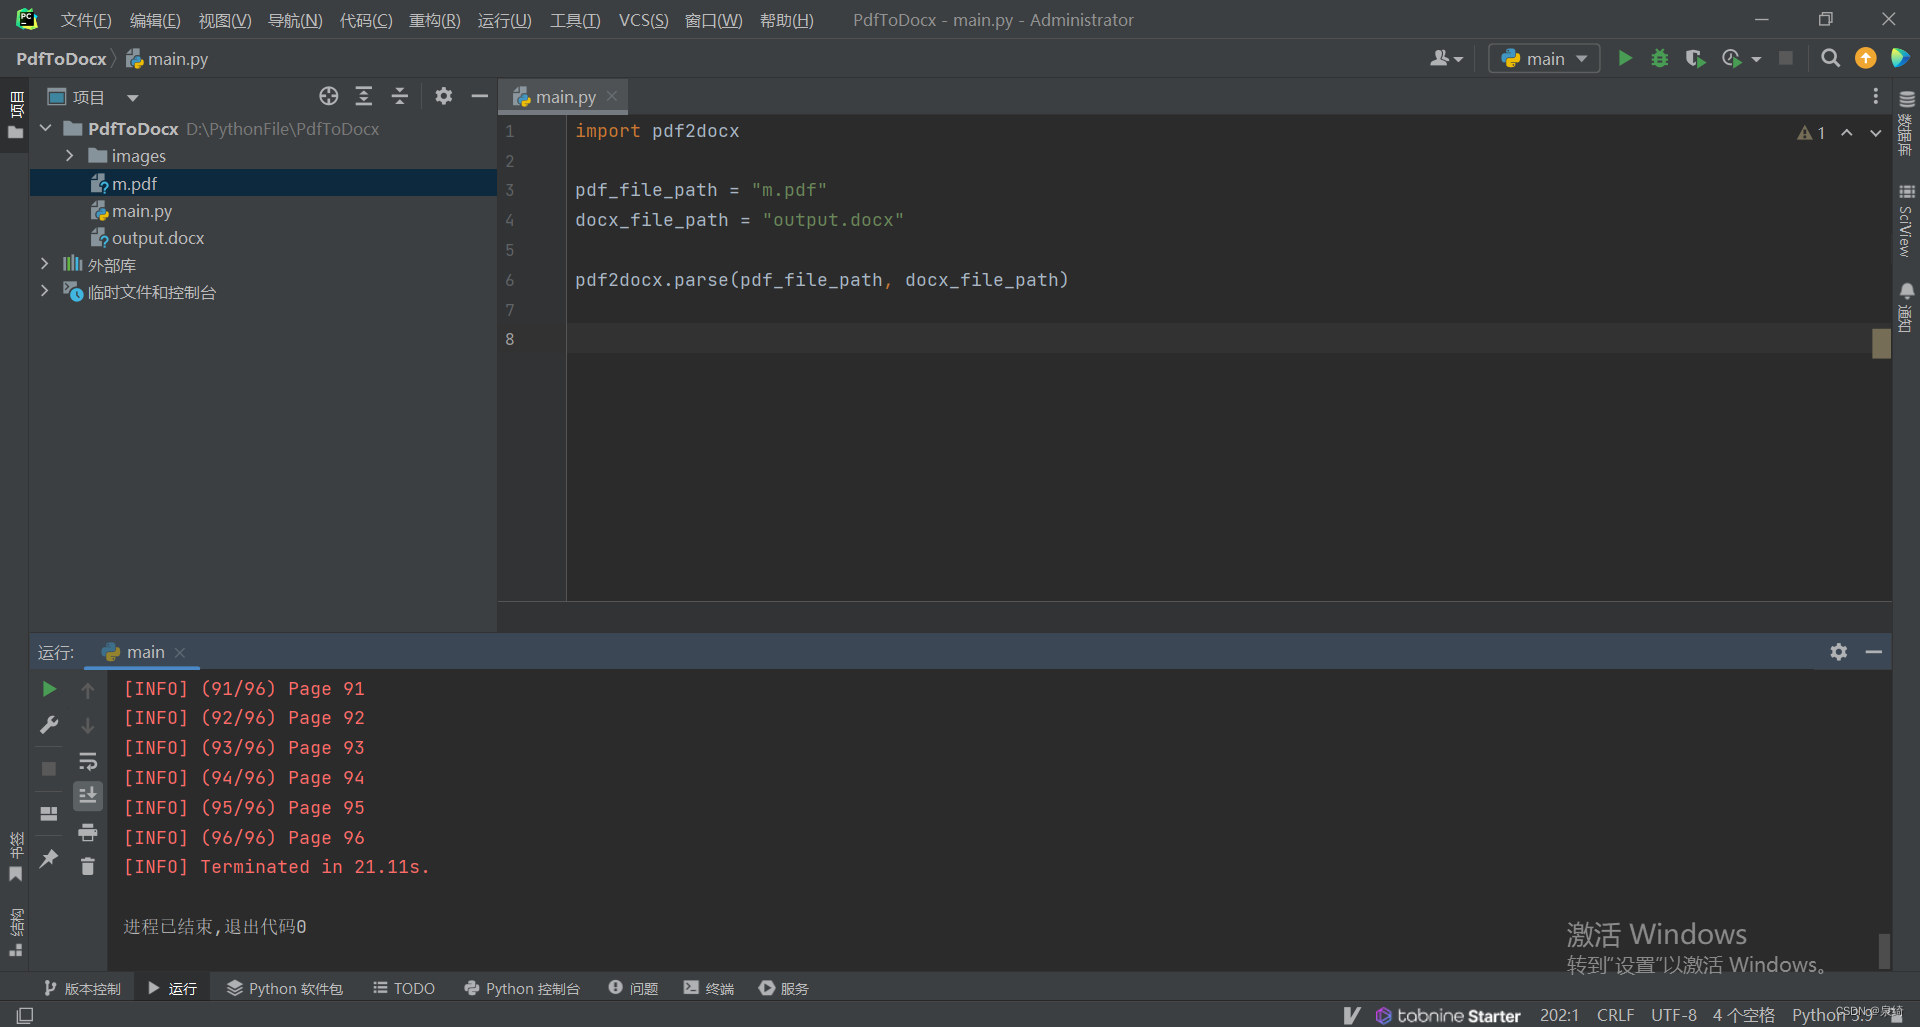1920x1027 pixels.
Task: Open Search Everywhere magnifier icon
Action: [1830, 58]
